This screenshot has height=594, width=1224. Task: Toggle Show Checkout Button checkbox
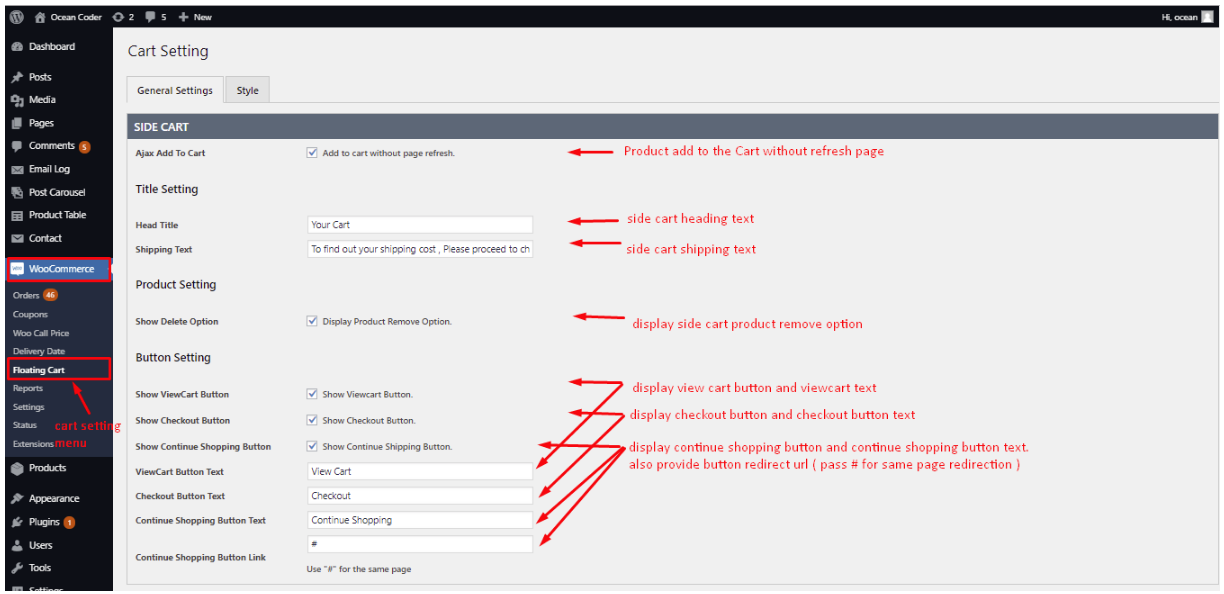point(313,420)
